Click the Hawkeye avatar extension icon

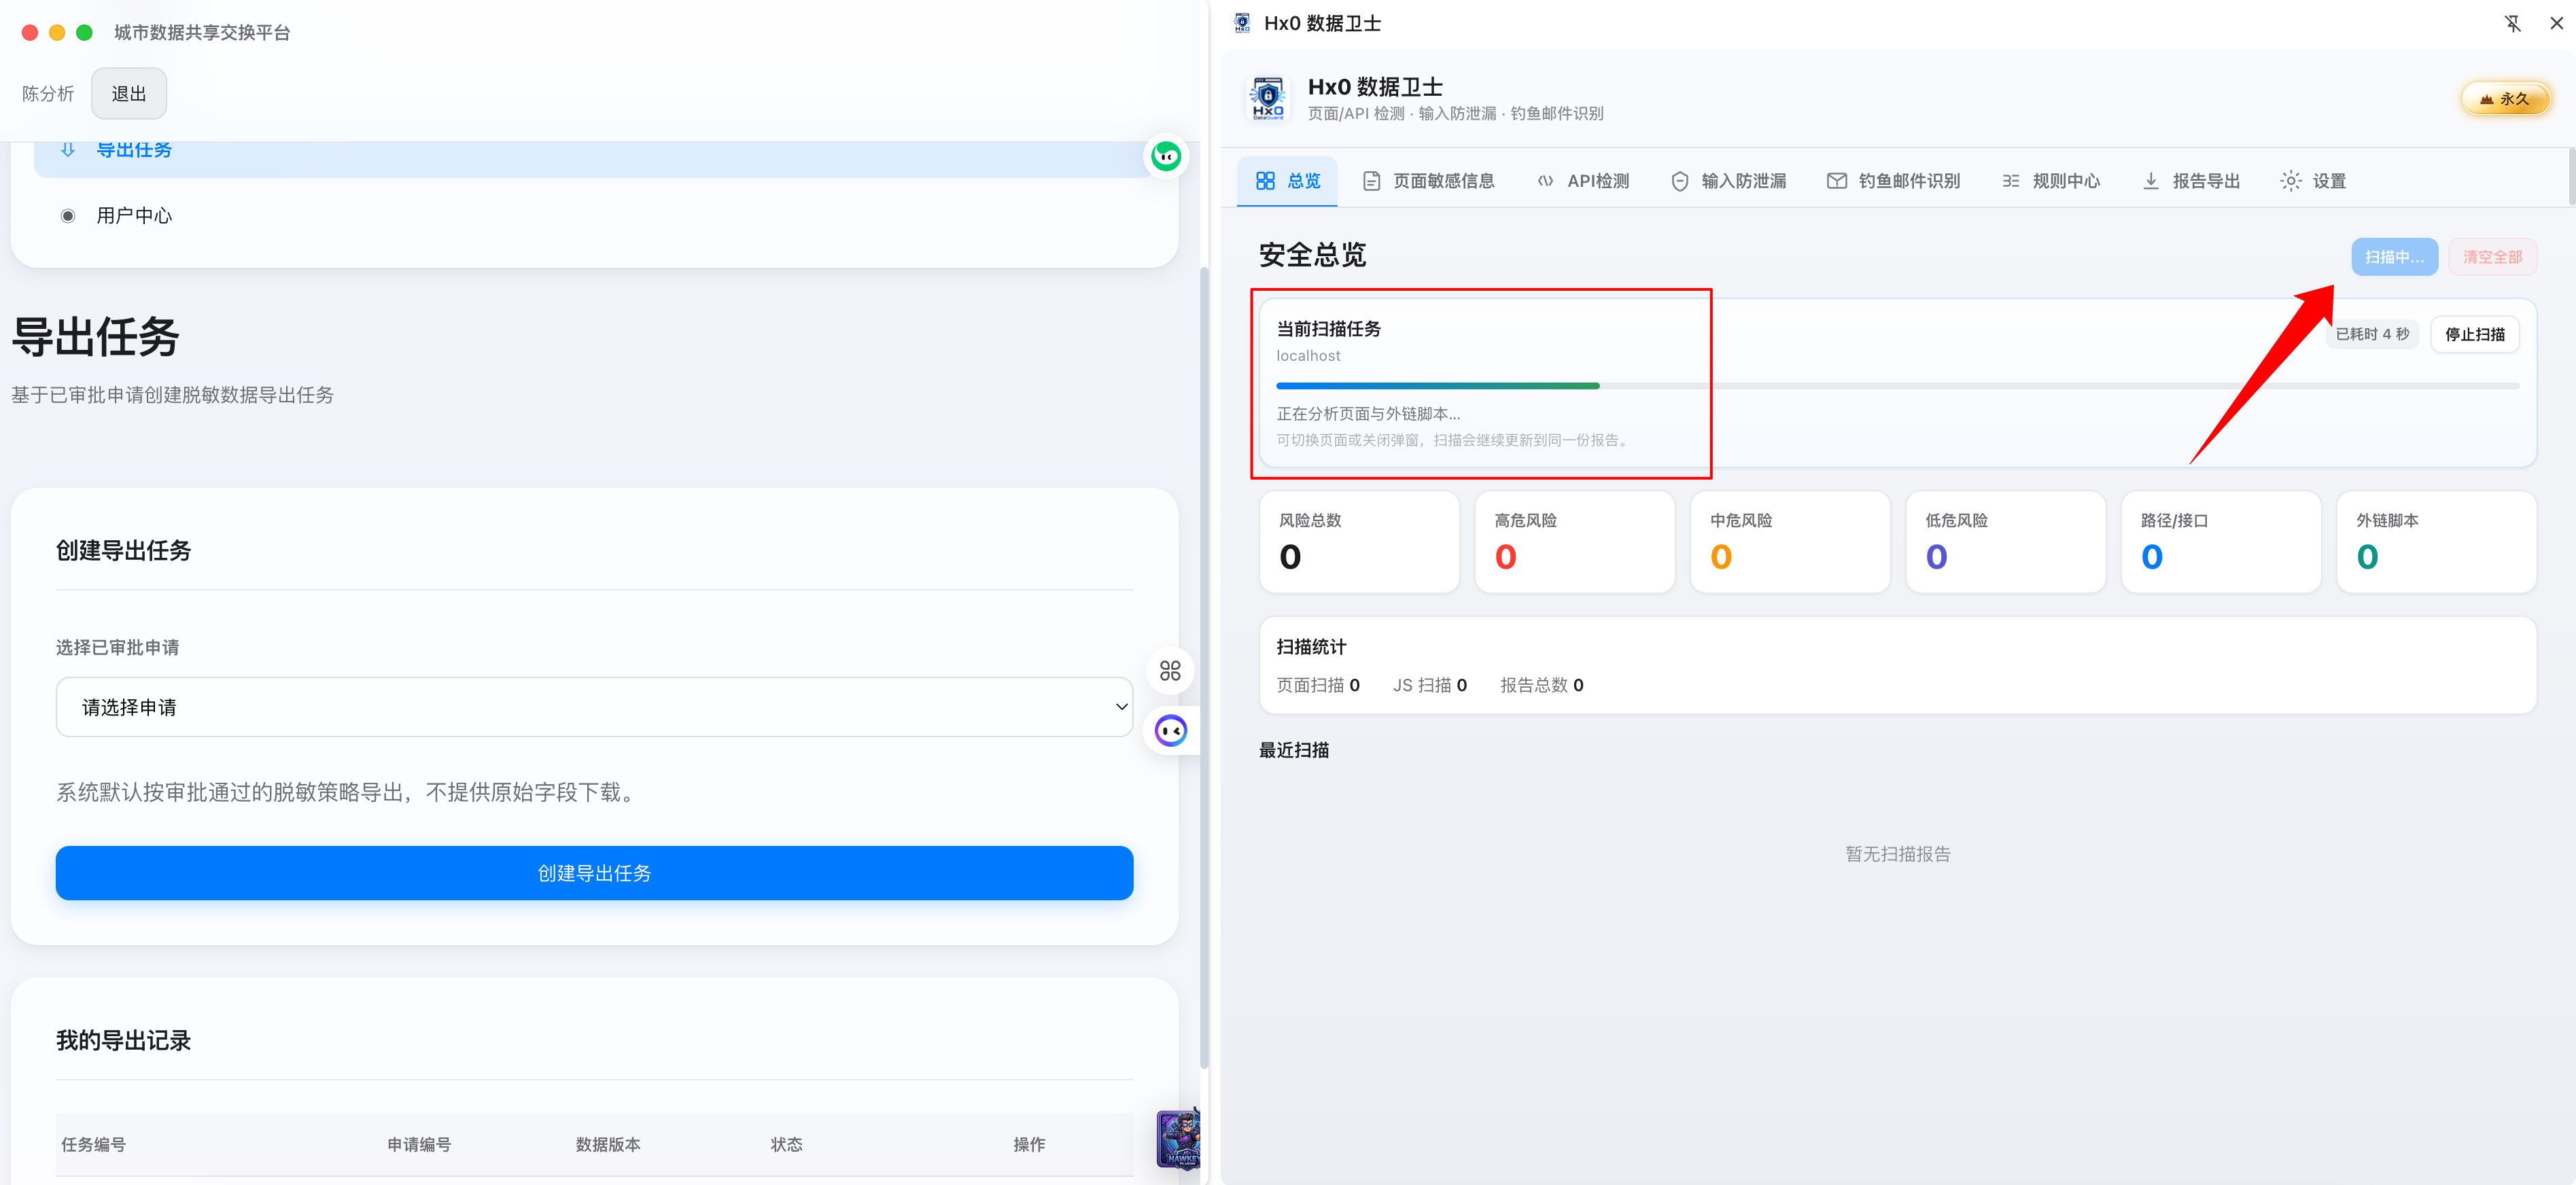tap(1178, 1139)
